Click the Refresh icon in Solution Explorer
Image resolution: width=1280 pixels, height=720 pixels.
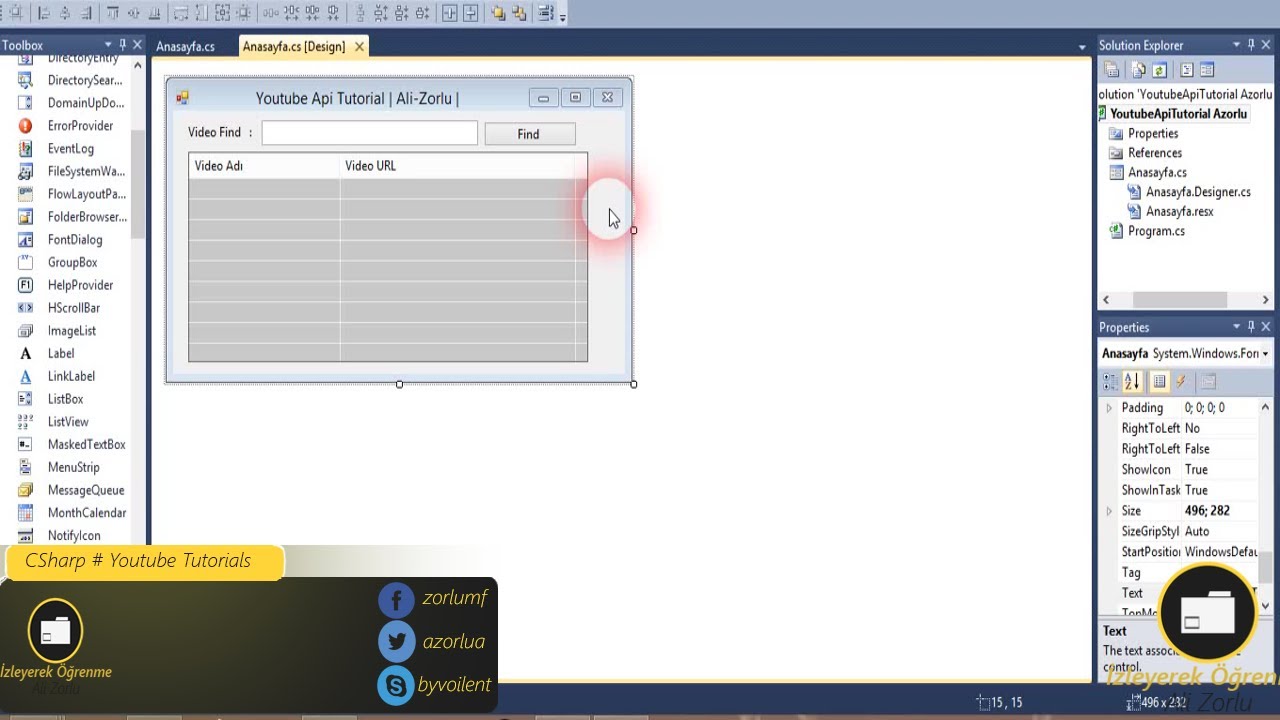point(1159,70)
